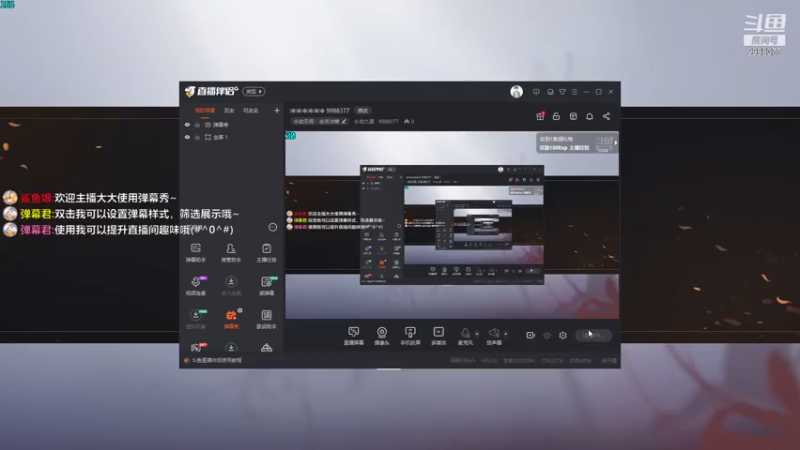Screen dimensions: 800x450
Task: Click the FPS readout in status bar
Action: (x=489, y=361)
